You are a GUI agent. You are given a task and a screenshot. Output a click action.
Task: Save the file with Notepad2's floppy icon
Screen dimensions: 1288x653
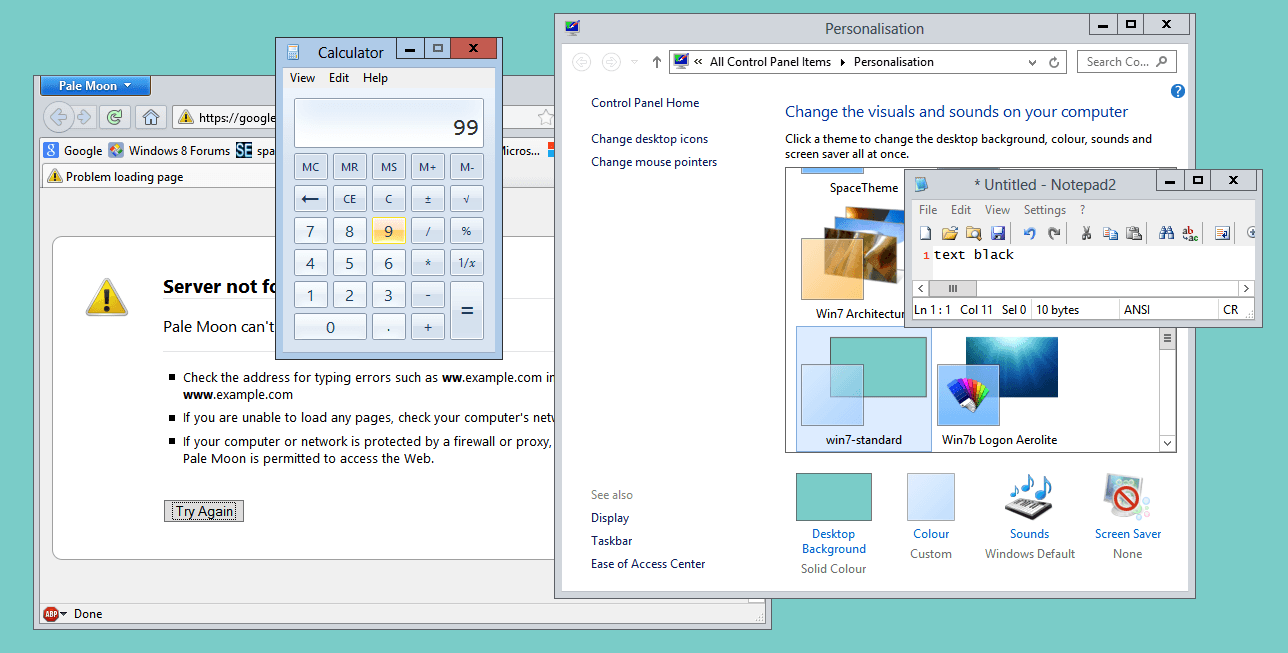tap(997, 233)
